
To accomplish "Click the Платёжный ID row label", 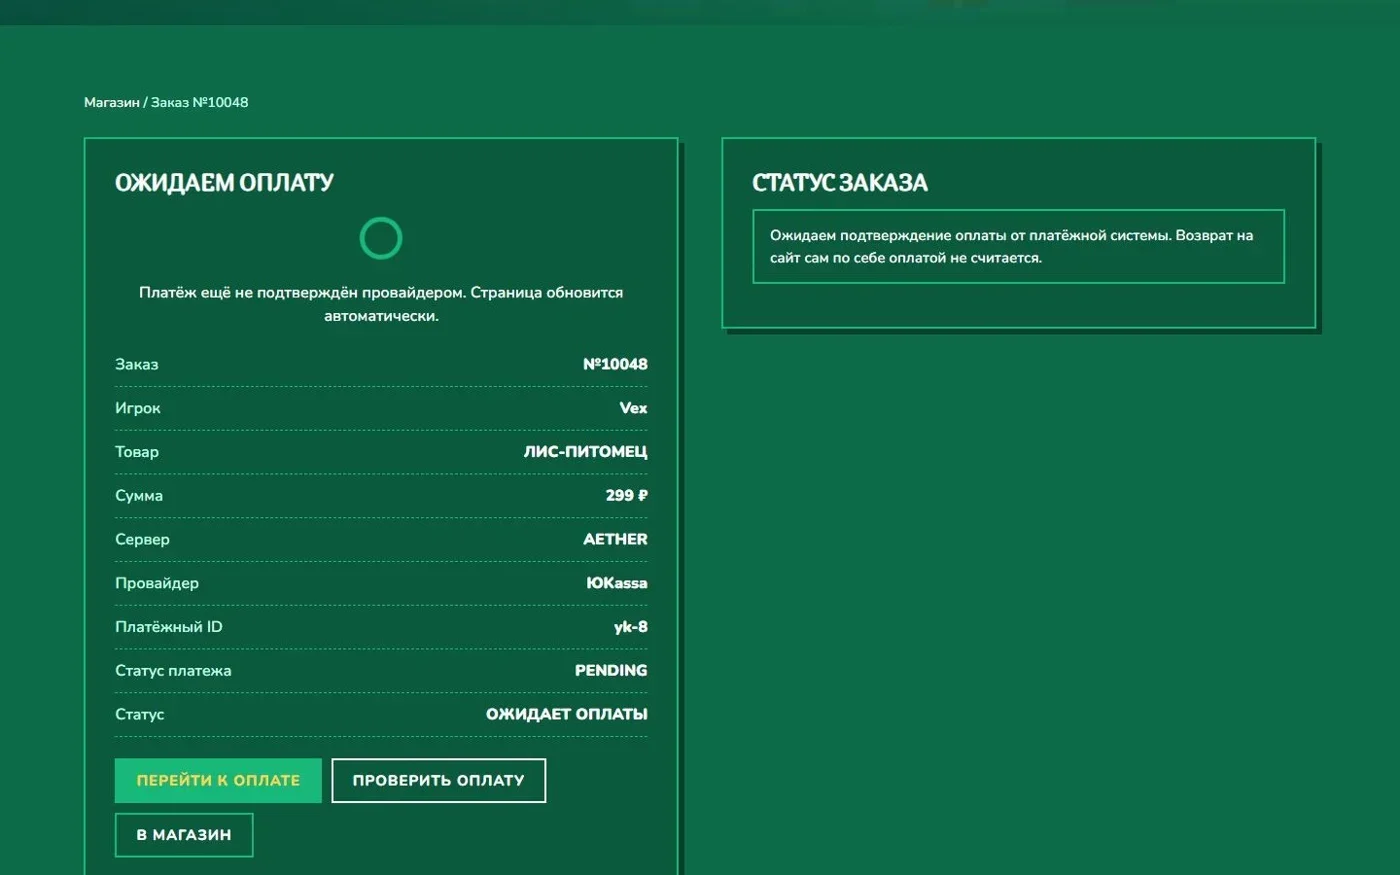I will coord(169,627).
